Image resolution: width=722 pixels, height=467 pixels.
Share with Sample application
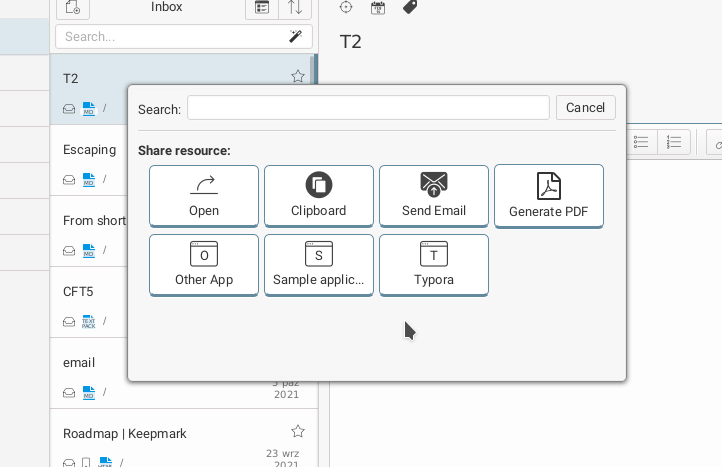(319, 265)
